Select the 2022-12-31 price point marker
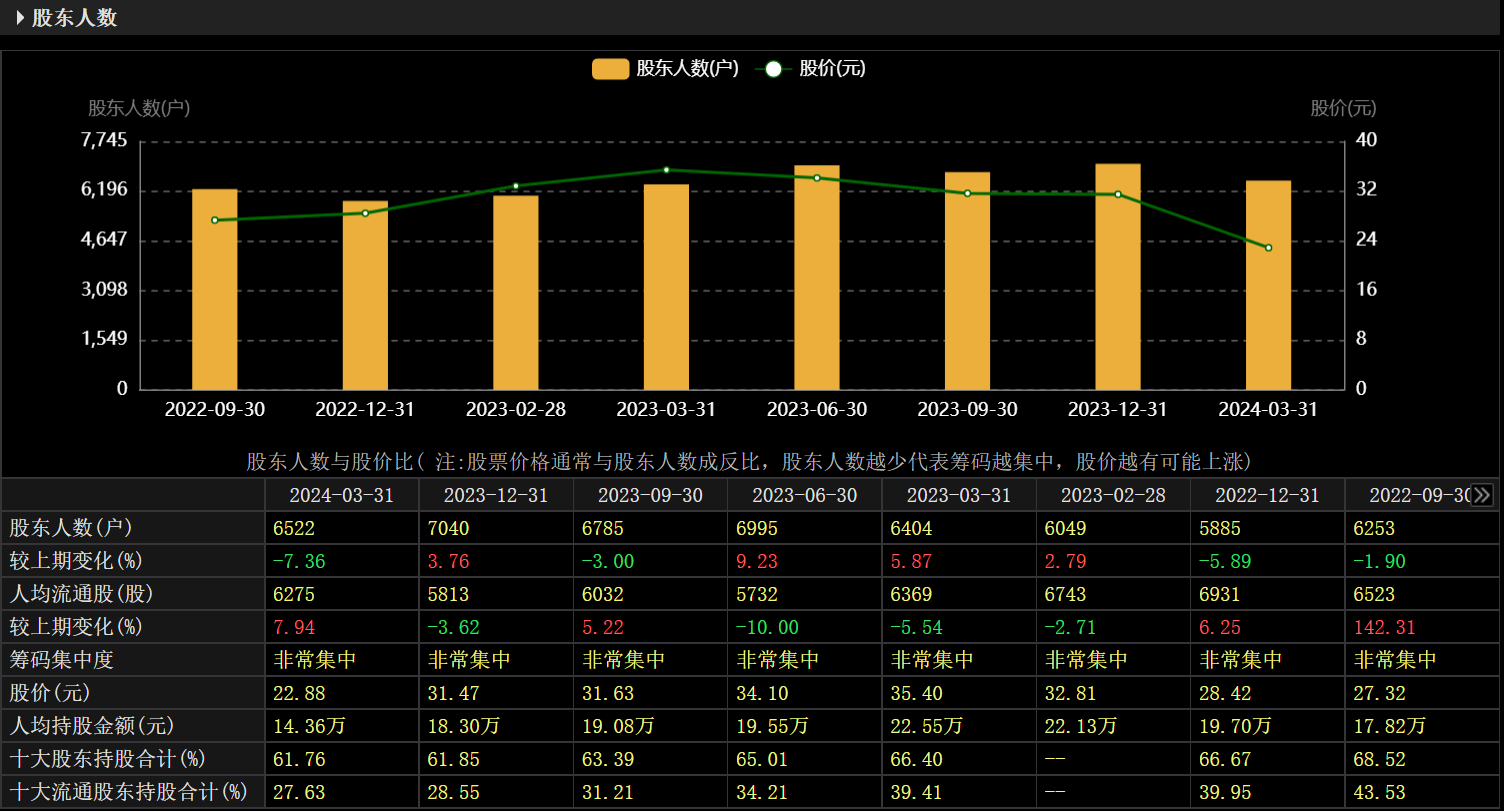1504x811 pixels. point(365,213)
